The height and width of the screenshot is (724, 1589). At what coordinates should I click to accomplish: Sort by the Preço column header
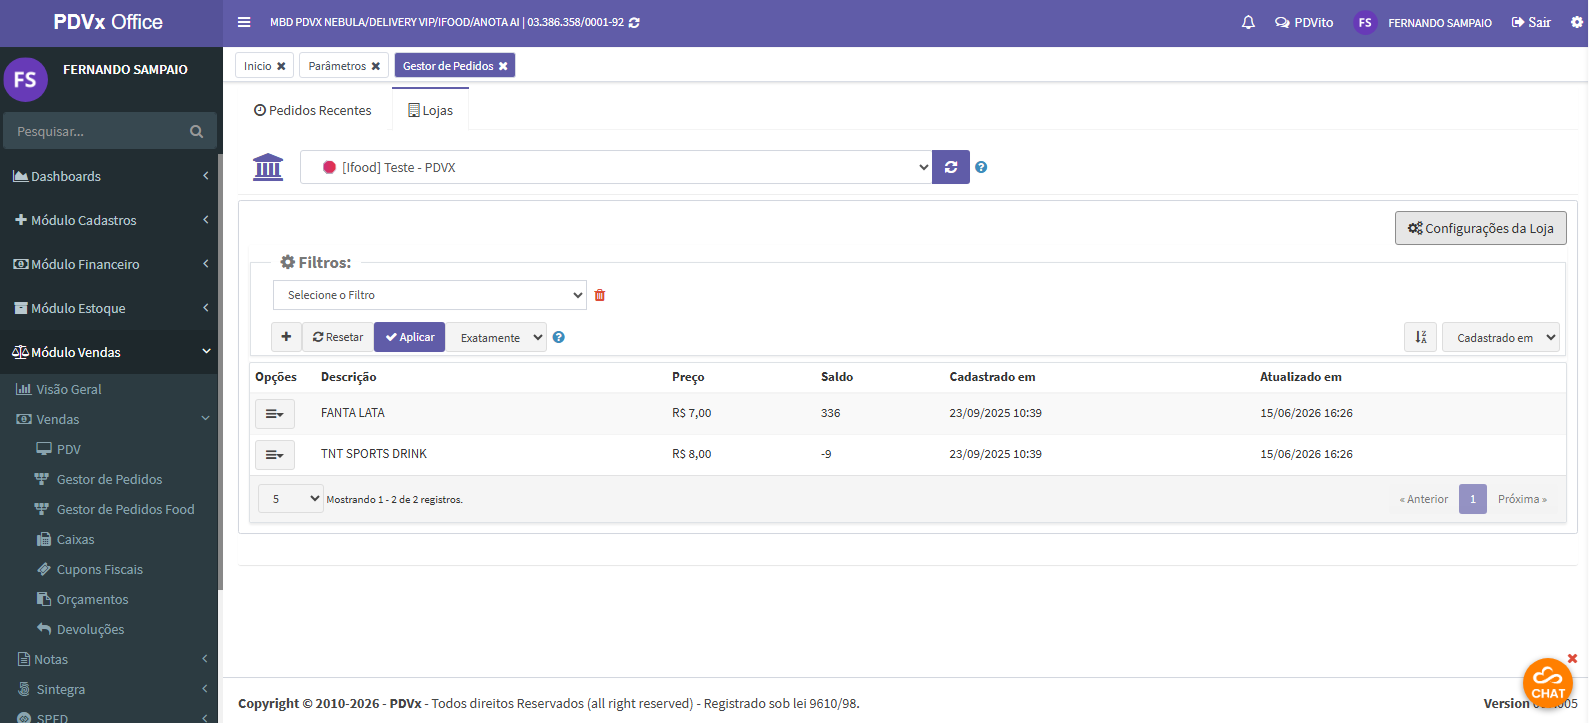[x=688, y=377]
